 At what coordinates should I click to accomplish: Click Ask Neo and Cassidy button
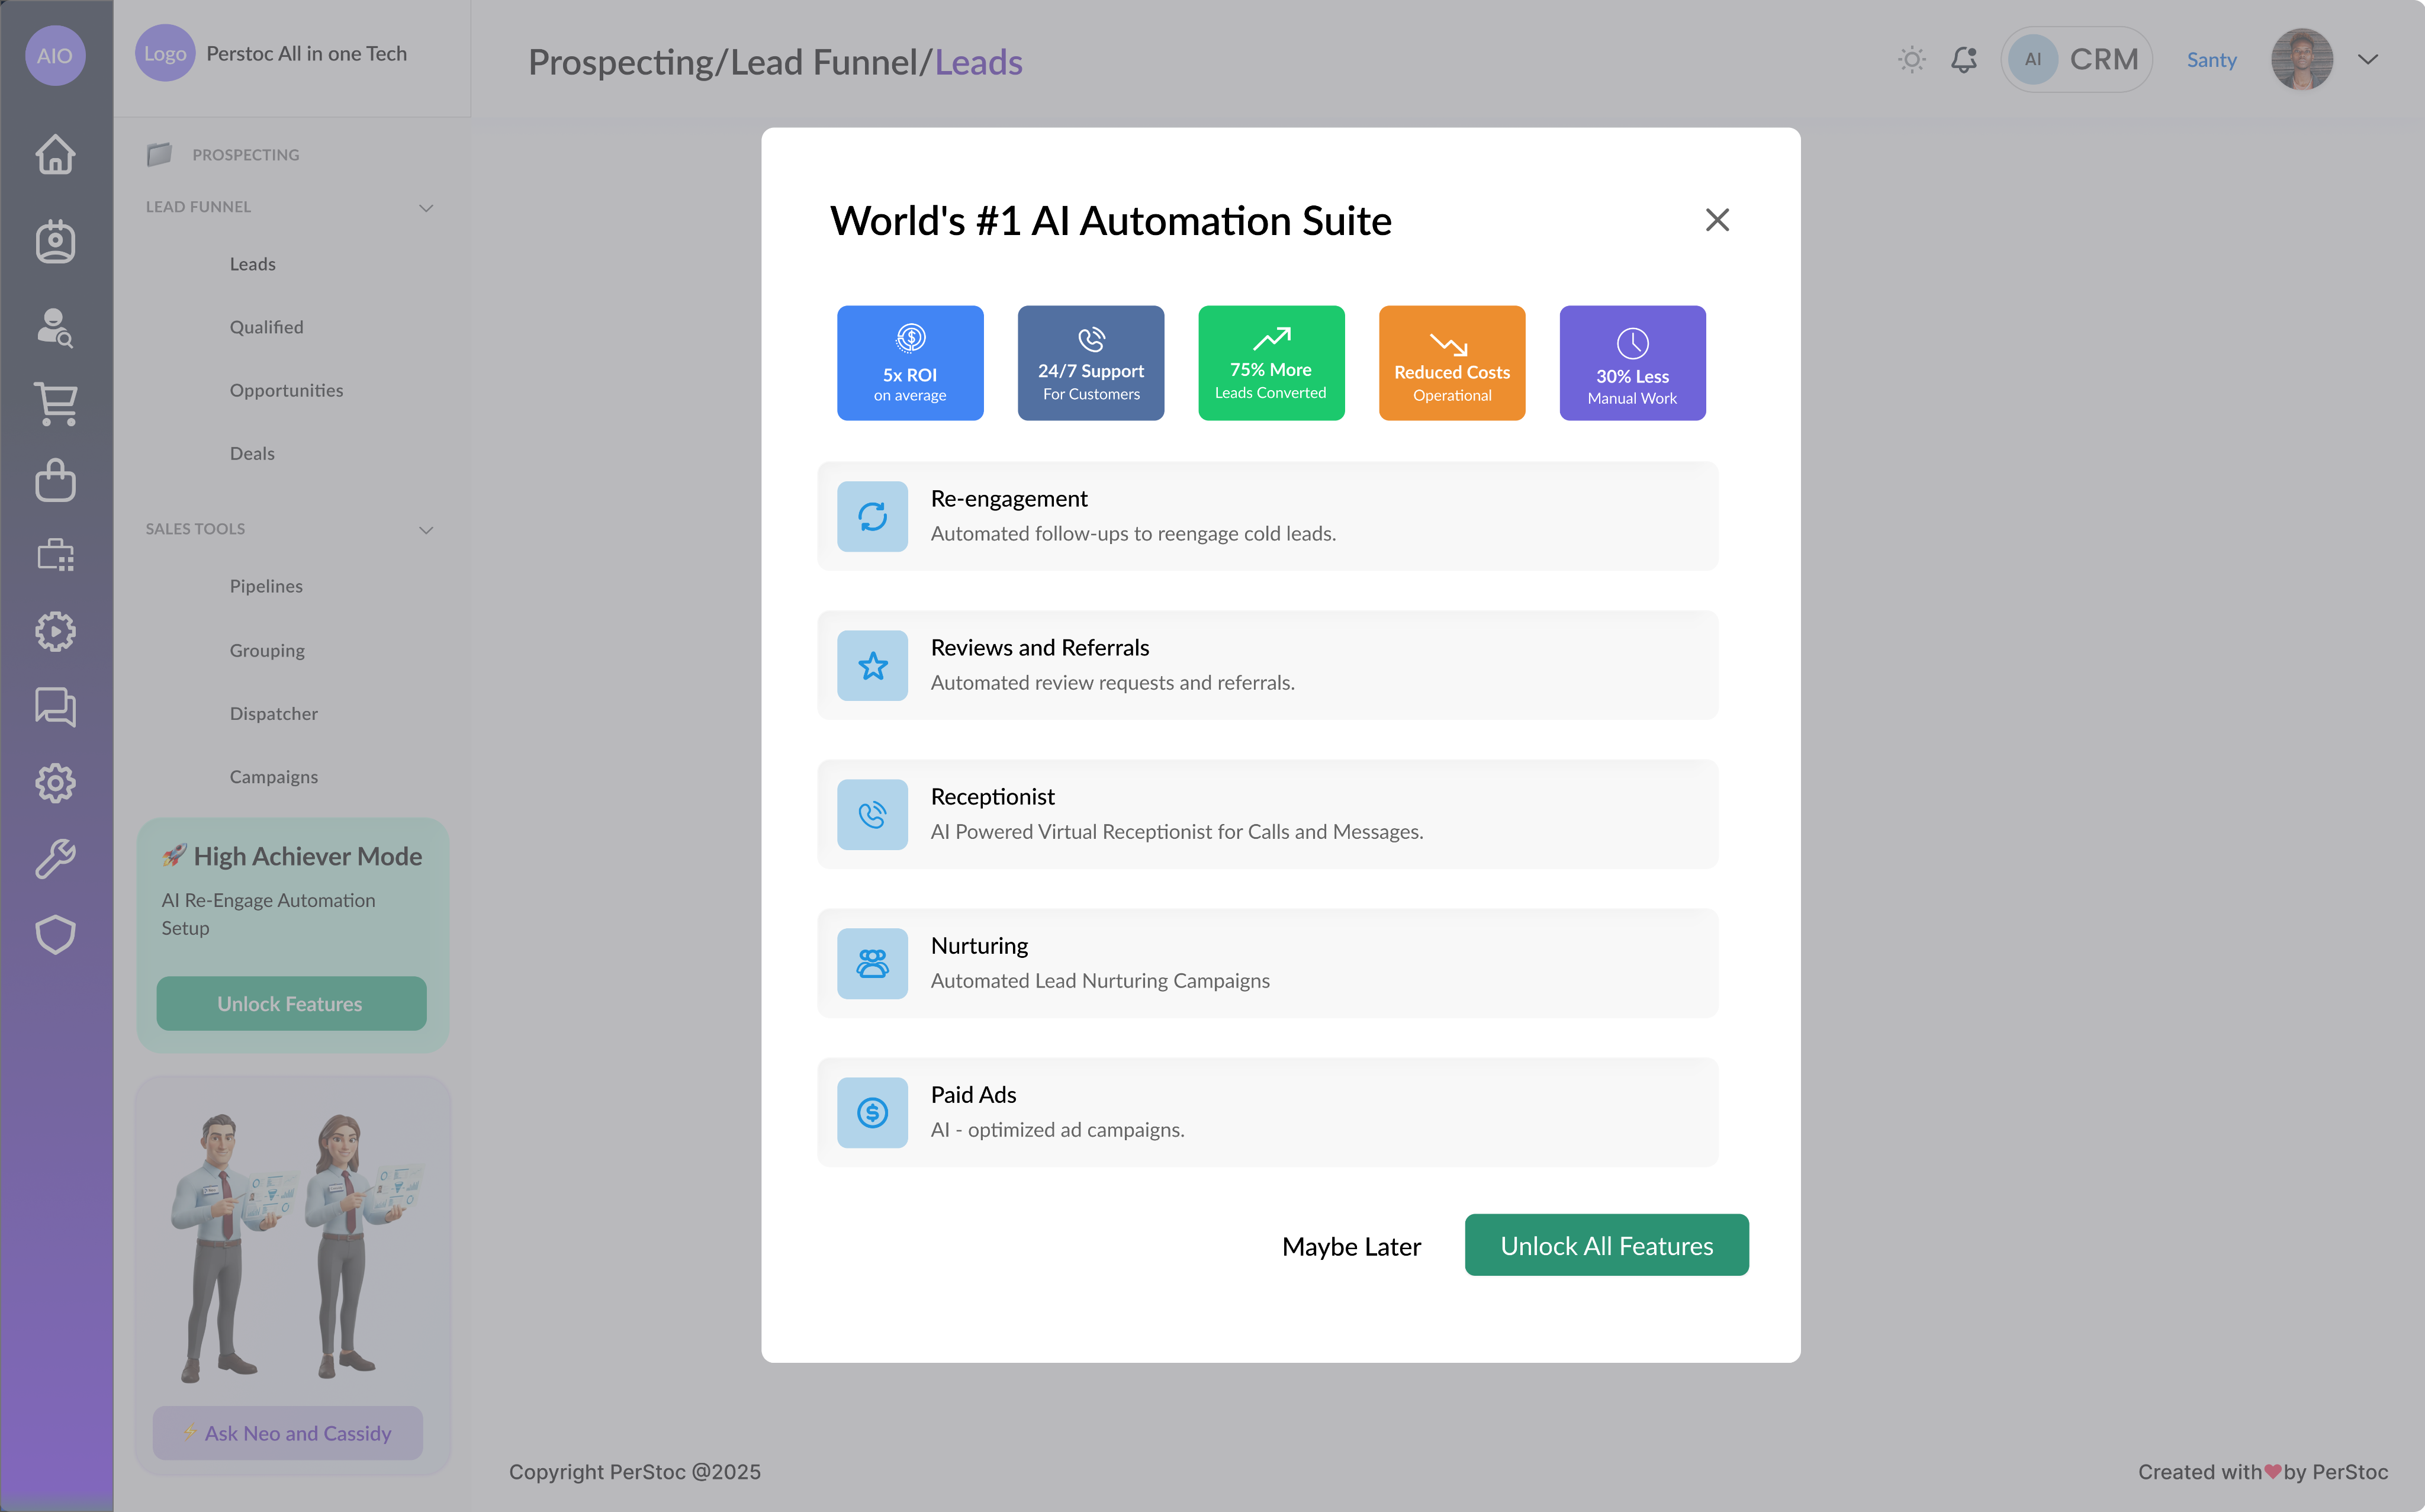[x=288, y=1433]
